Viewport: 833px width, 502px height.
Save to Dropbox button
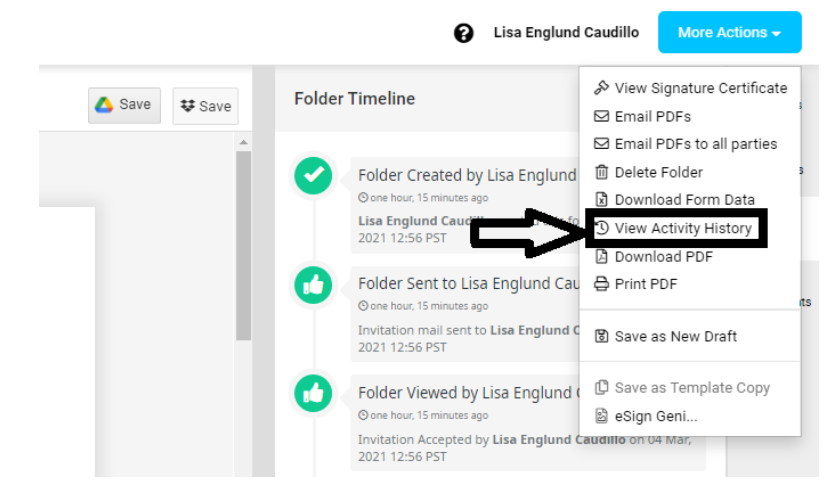tap(206, 106)
